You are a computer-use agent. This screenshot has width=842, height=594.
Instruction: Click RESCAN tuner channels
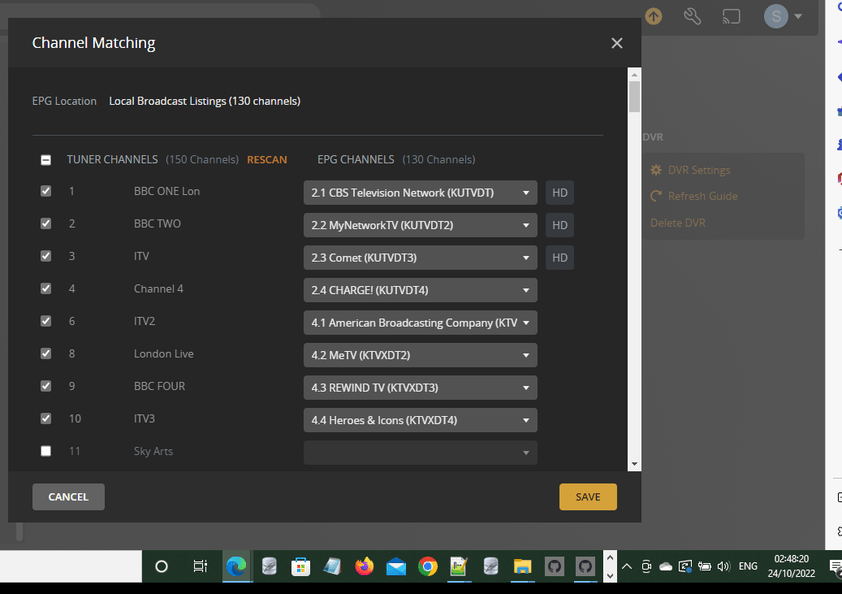[267, 160]
